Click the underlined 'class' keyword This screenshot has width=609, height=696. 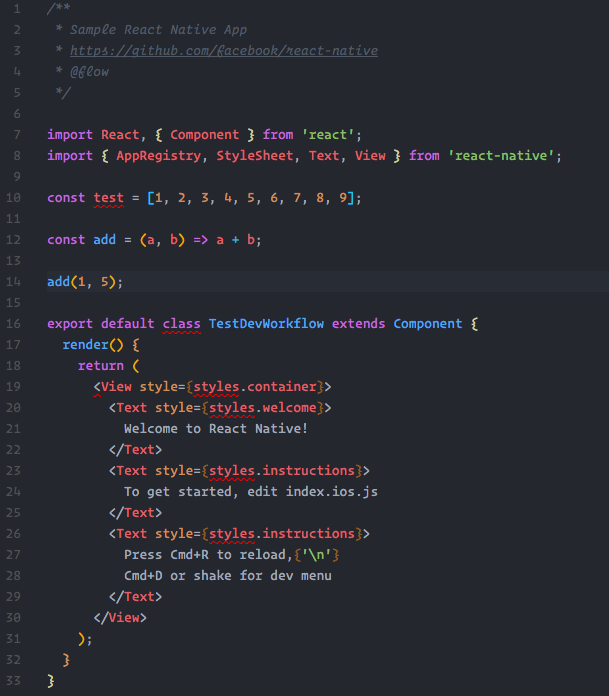182,324
